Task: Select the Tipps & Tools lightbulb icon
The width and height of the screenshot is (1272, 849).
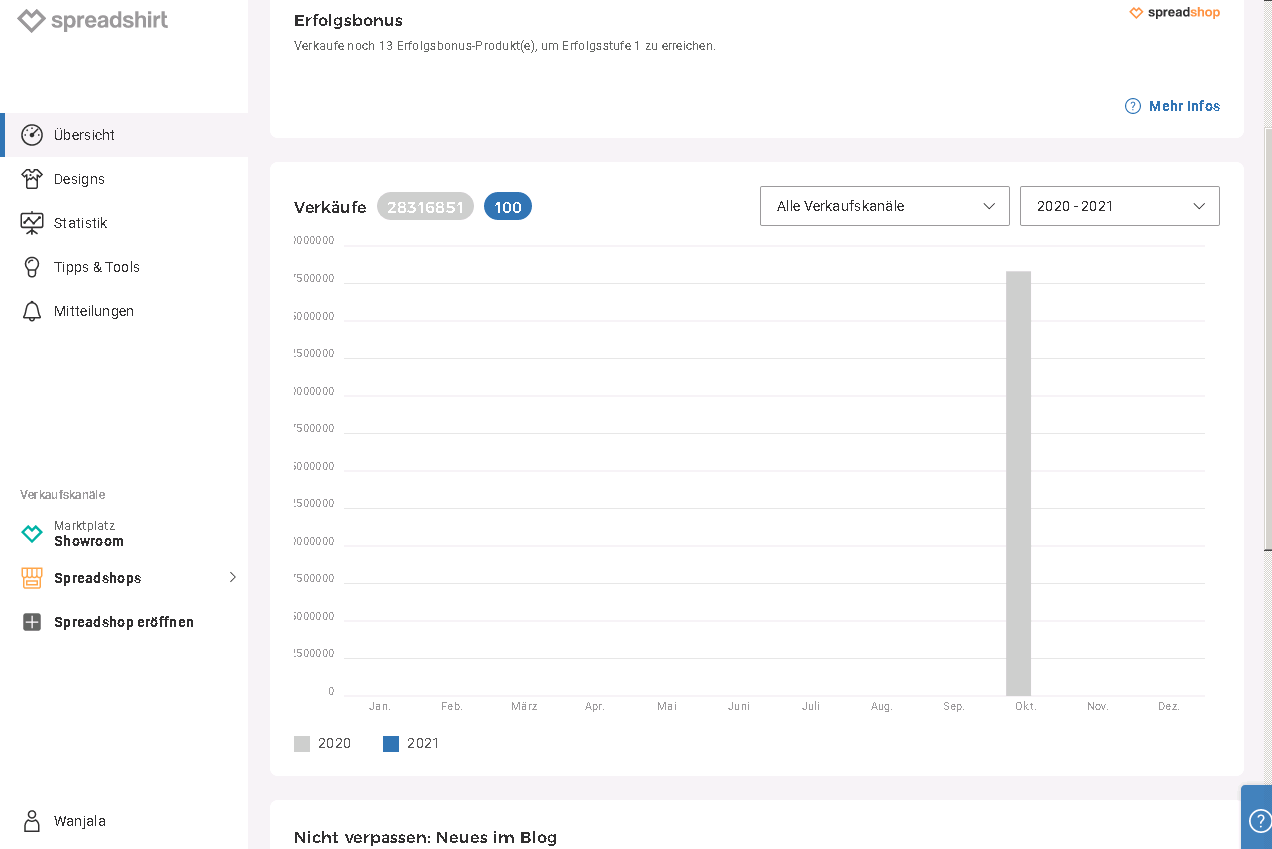Action: pyautogui.click(x=32, y=267)
